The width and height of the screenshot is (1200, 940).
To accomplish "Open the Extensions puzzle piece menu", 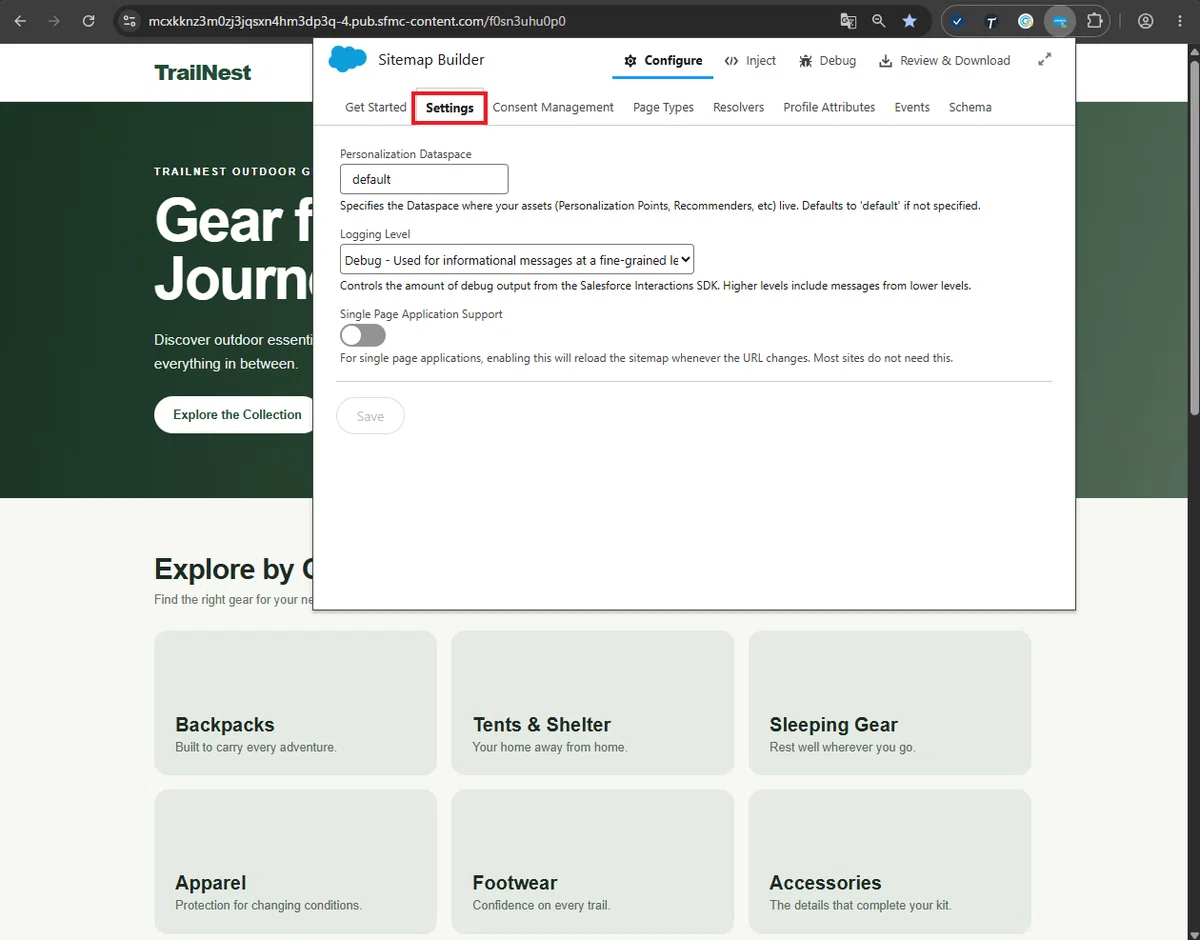I will [1095, 21].
